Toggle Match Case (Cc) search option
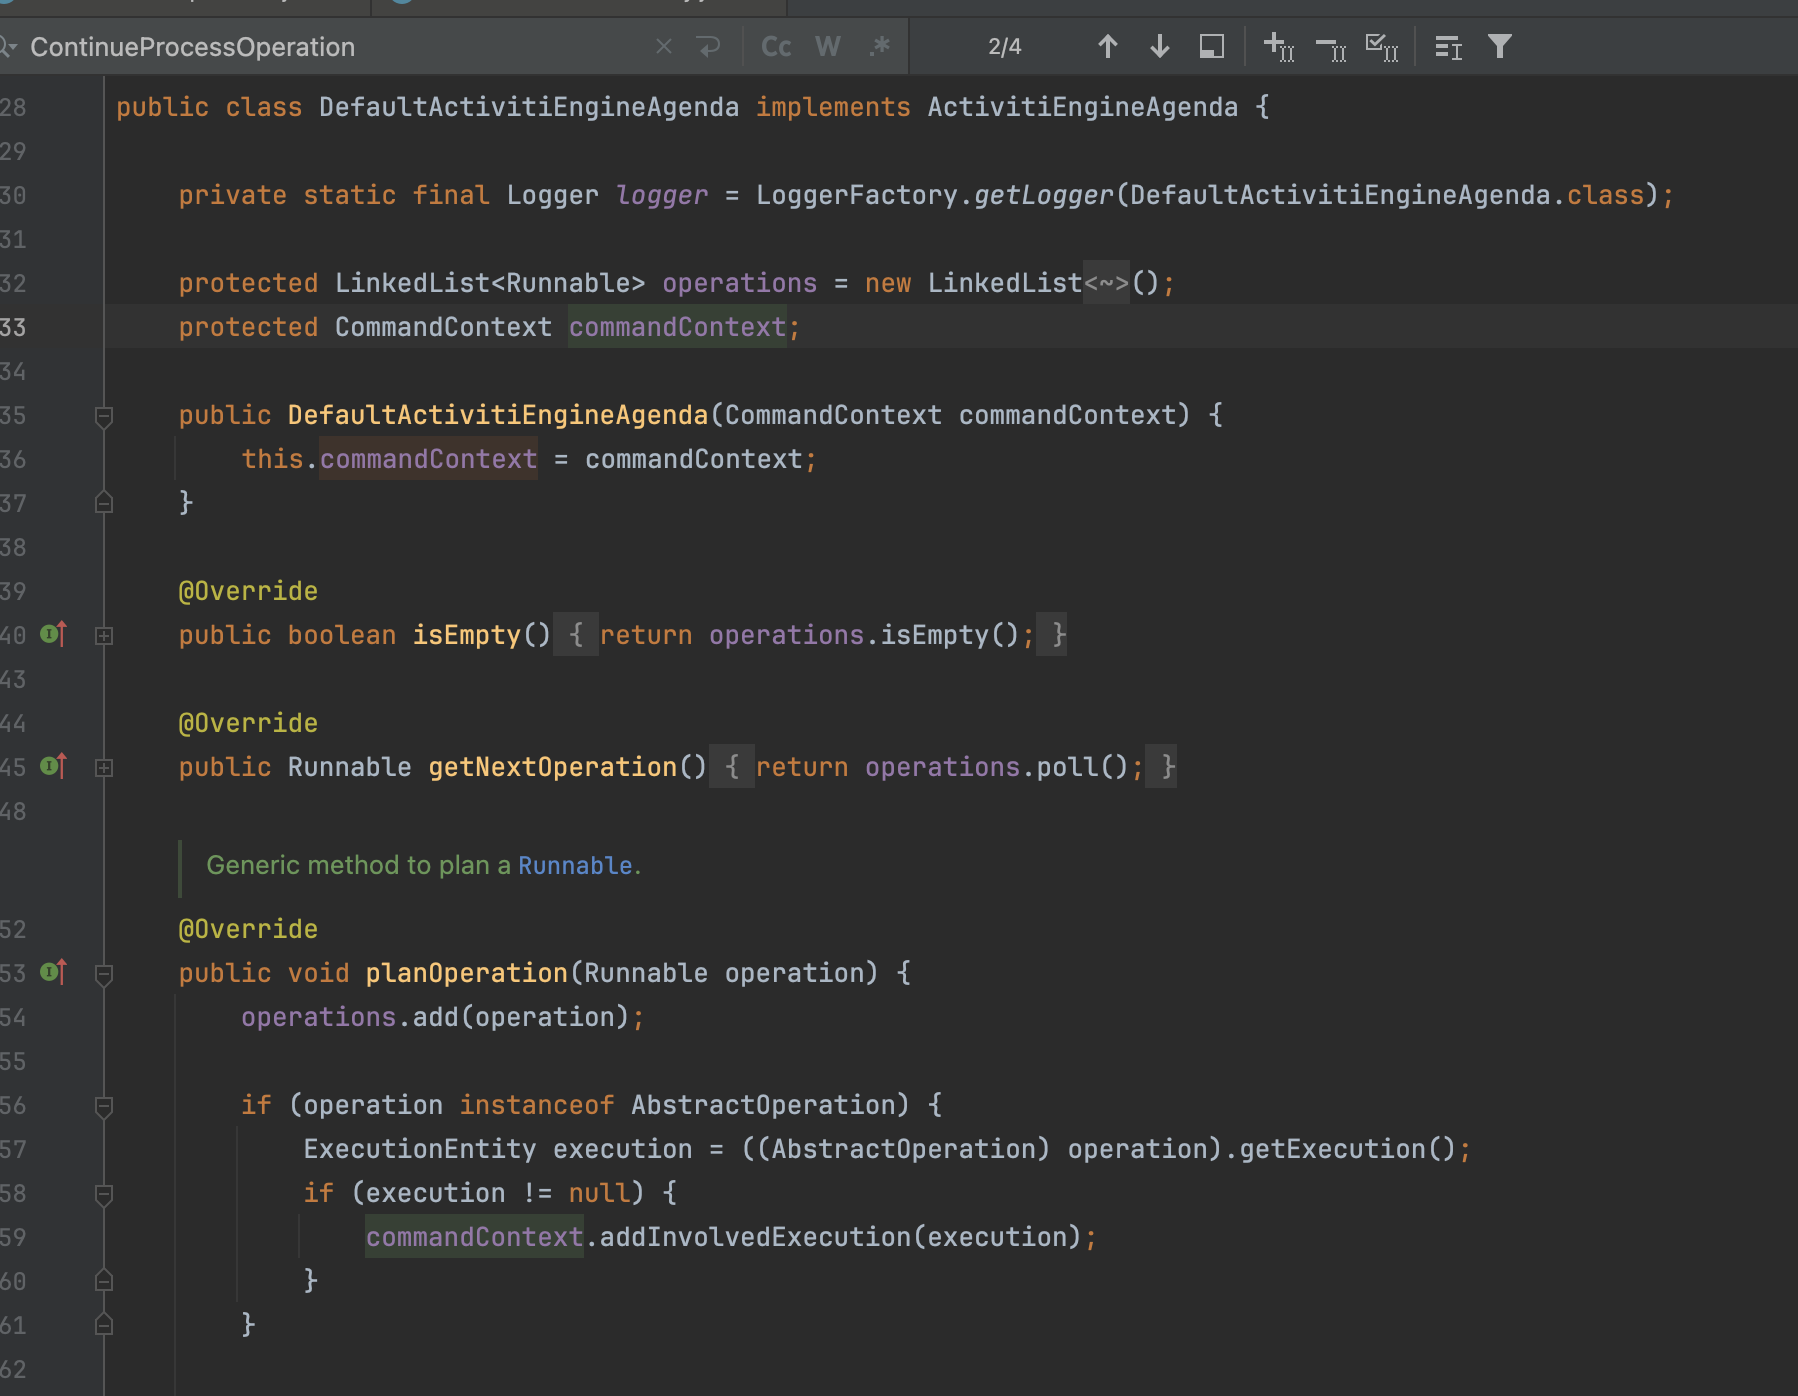Viewport: 1798px width, 1396px height. pos(776,47)
